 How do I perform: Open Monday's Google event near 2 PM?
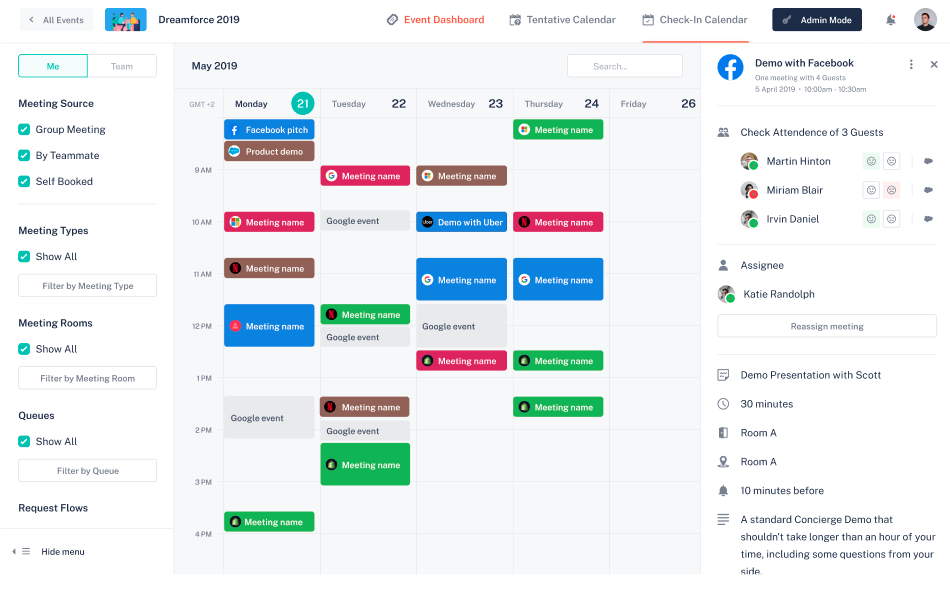tap(269, 417)
